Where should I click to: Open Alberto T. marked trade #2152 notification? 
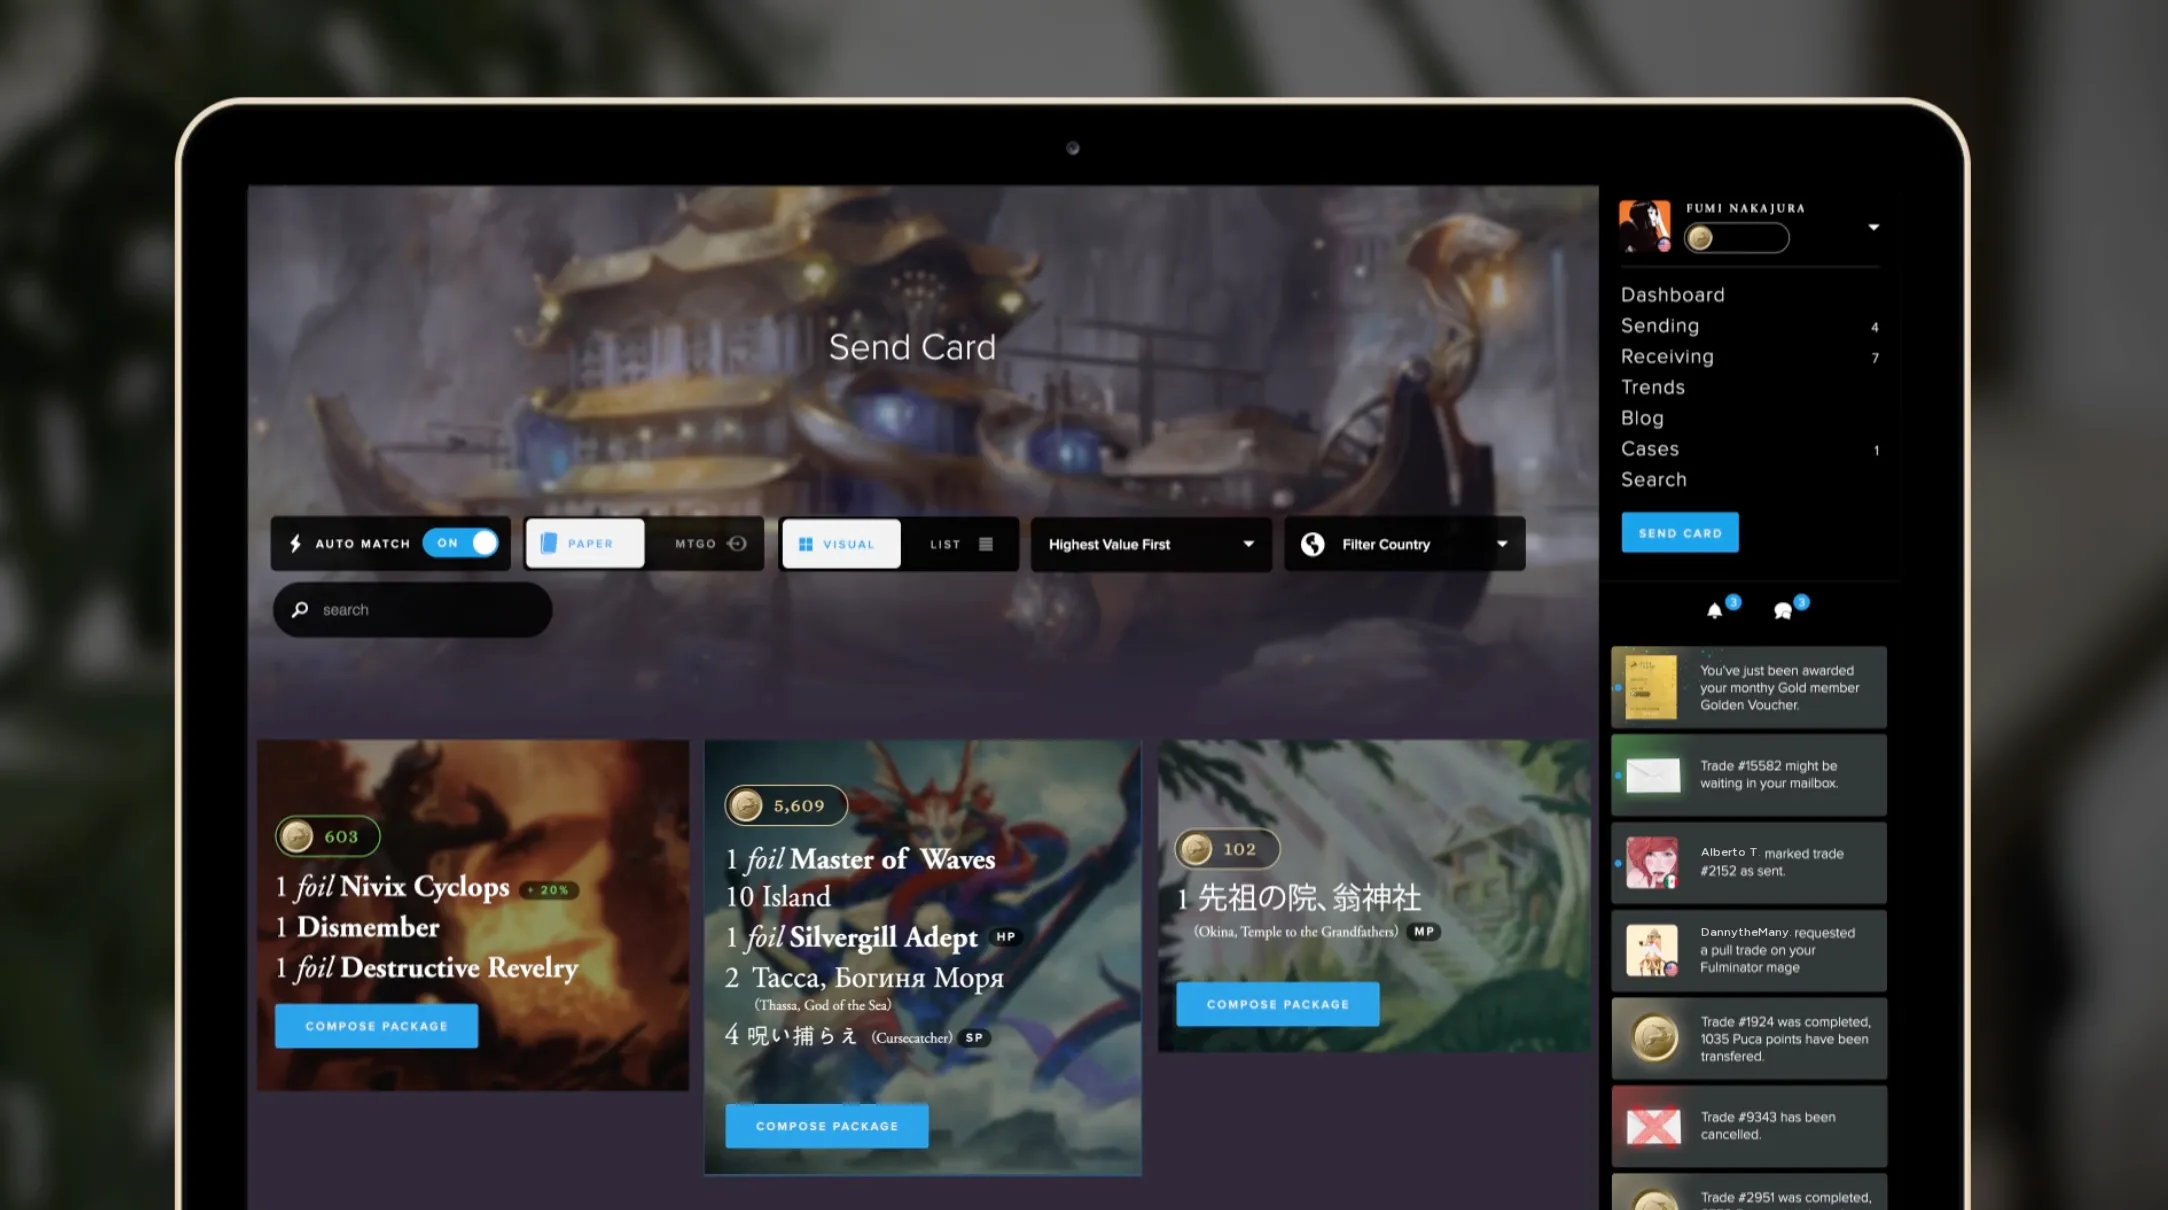click(x=1749, y=862)
